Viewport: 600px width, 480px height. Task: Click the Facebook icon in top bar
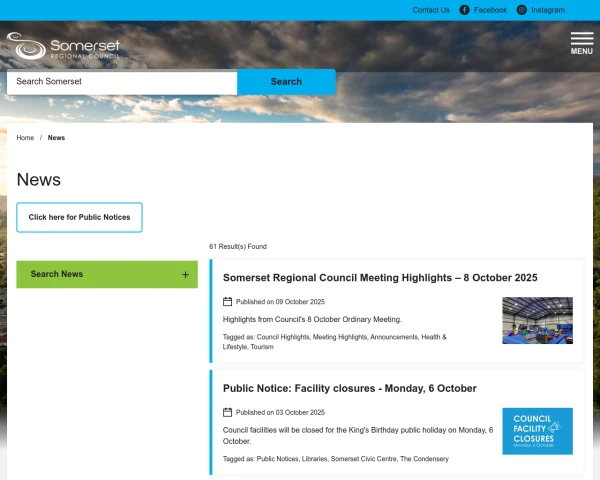[464, 10]
